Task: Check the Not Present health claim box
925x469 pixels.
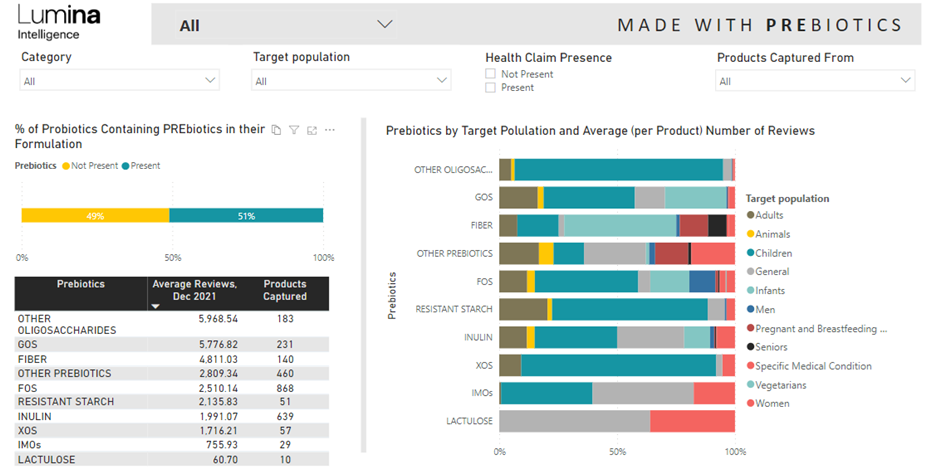Action: pyautogui.click(x=490, y=74)
